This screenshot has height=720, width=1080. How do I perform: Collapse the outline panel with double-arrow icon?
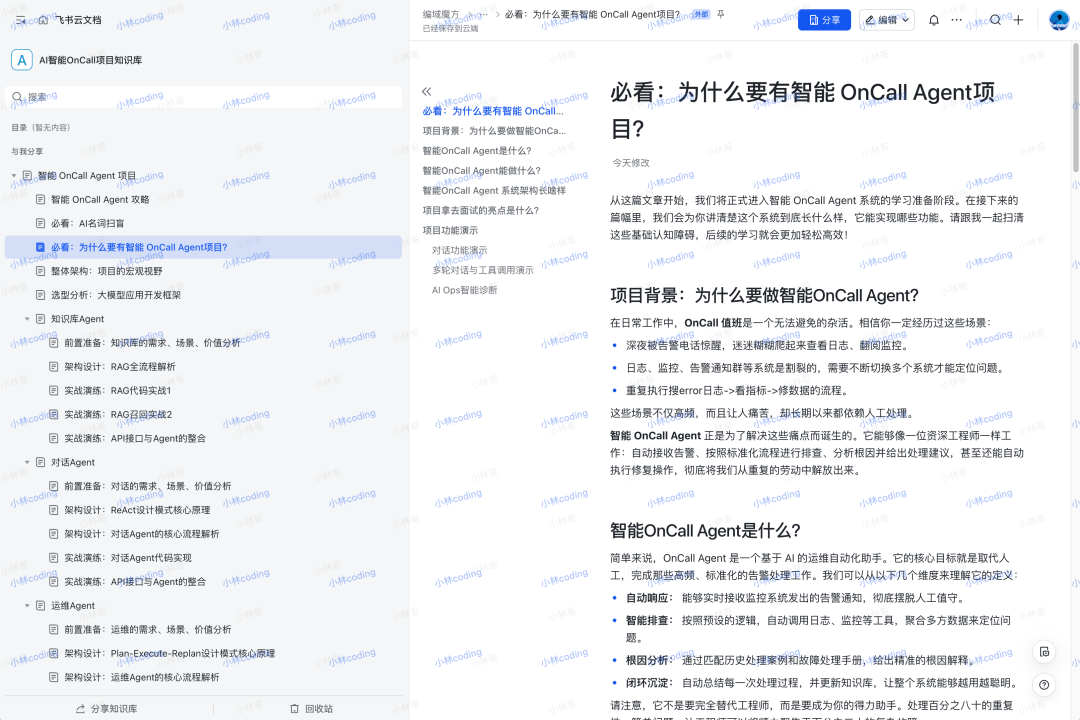427,91
